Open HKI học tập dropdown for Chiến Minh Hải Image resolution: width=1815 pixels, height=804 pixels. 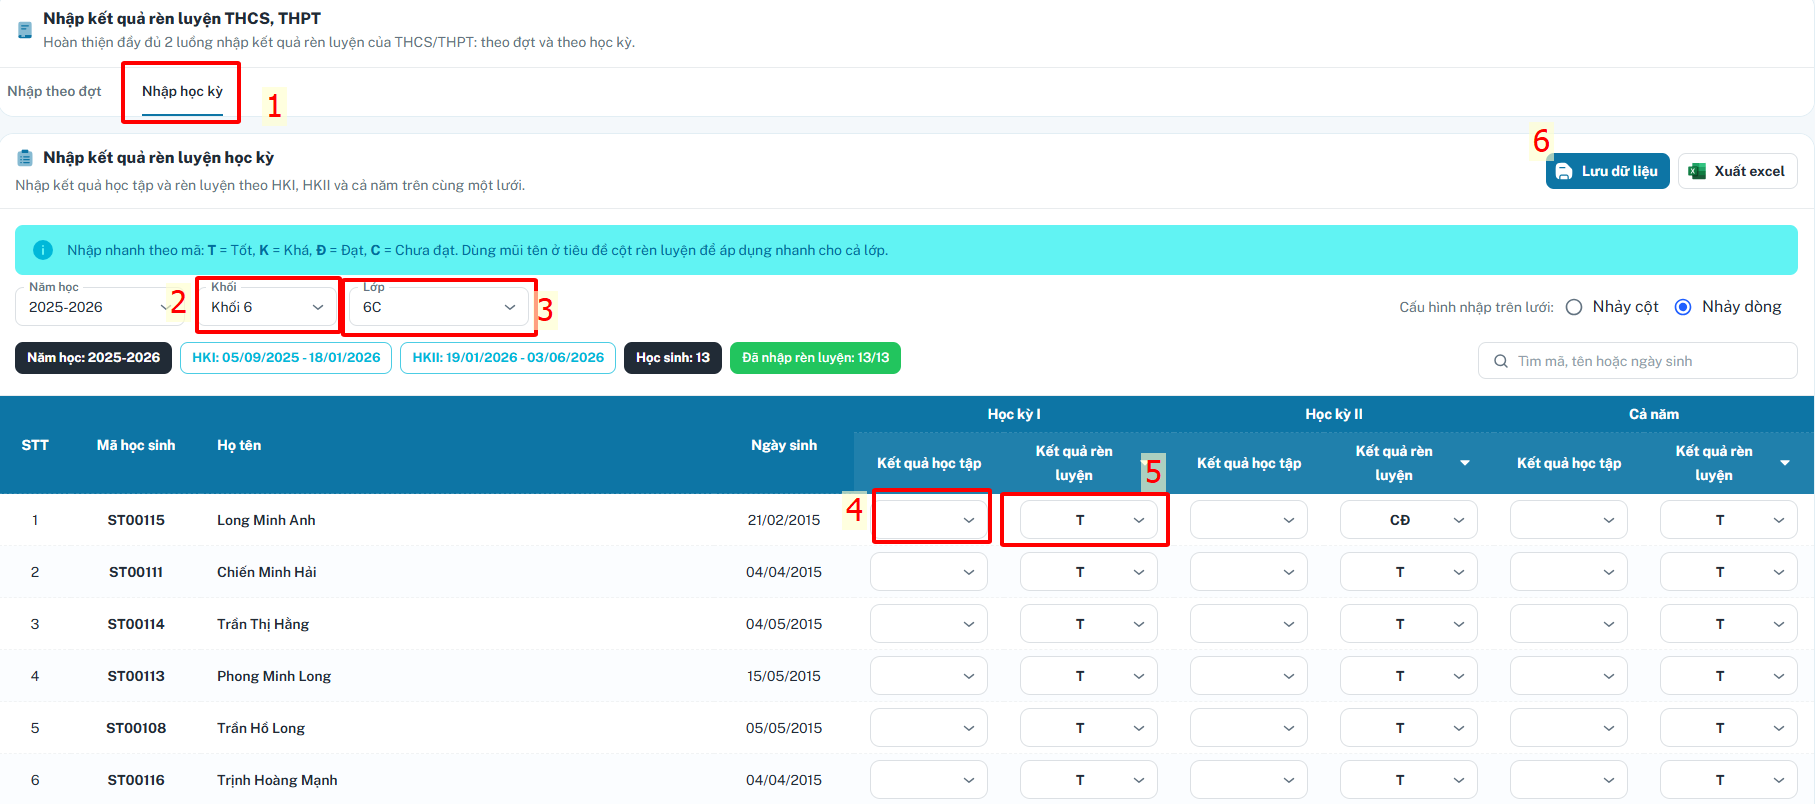(x=929, y=572)
